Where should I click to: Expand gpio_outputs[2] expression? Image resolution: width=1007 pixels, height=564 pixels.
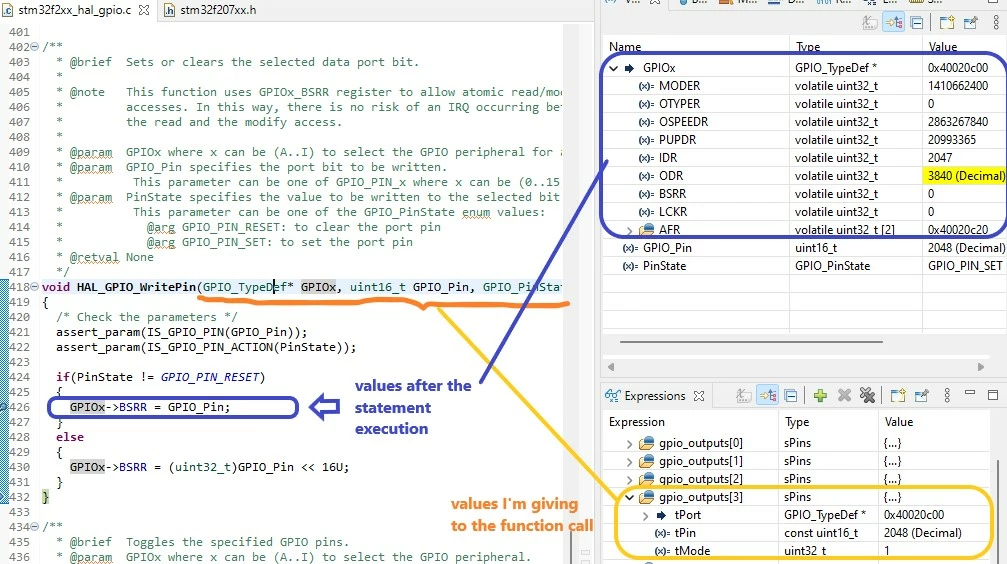(629, 479)
